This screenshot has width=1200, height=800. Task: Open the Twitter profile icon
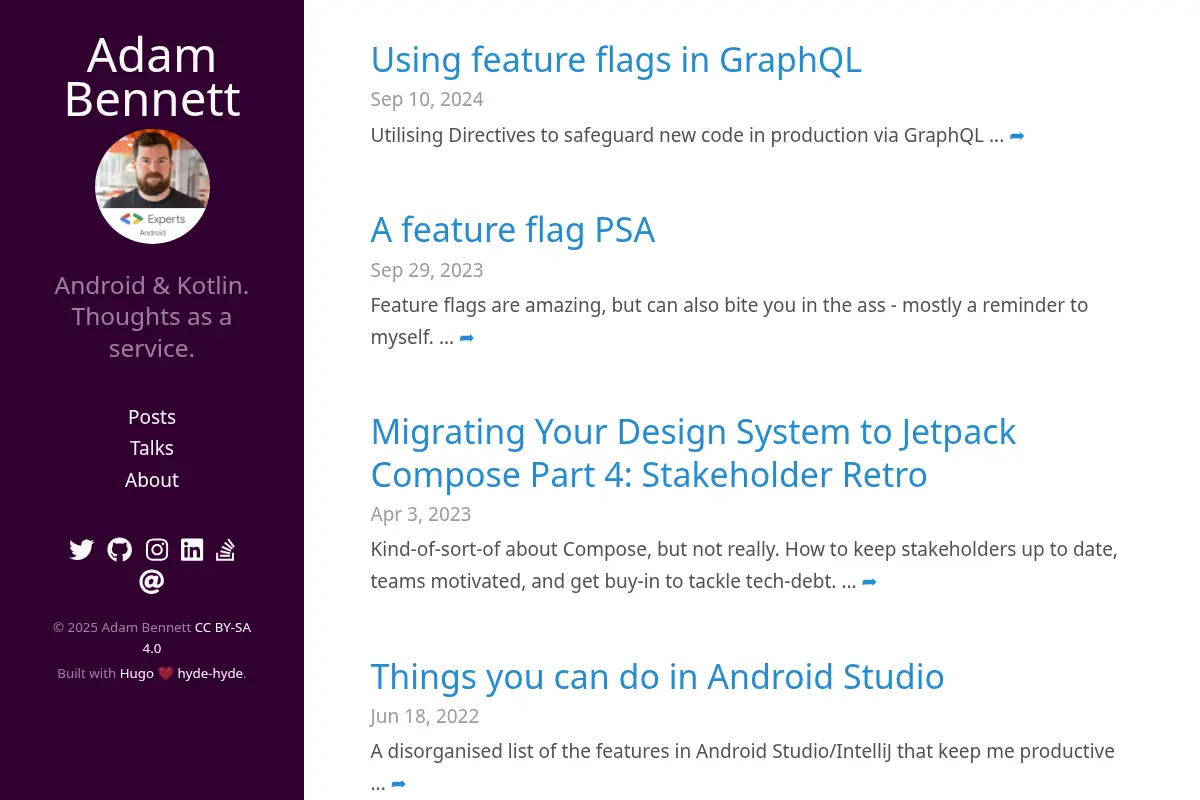[x=82, y=549]
